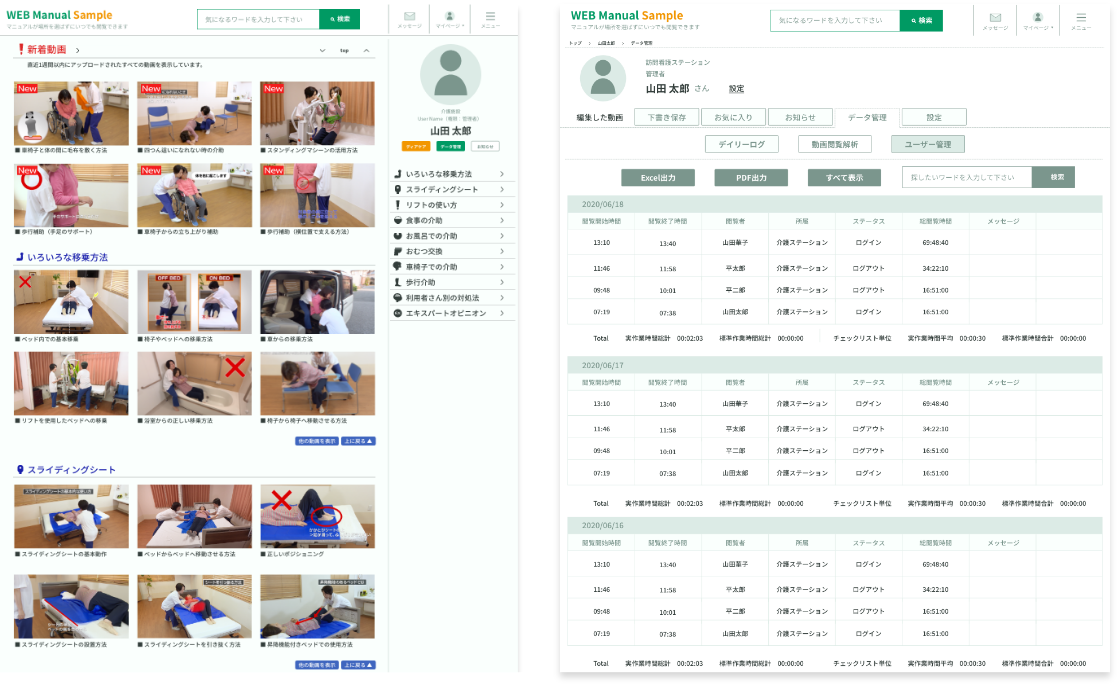Open the スタンディングマシーンの活用方法 video thumbnail
This screenshot has height=687, width=1119.
pos(317,113)
